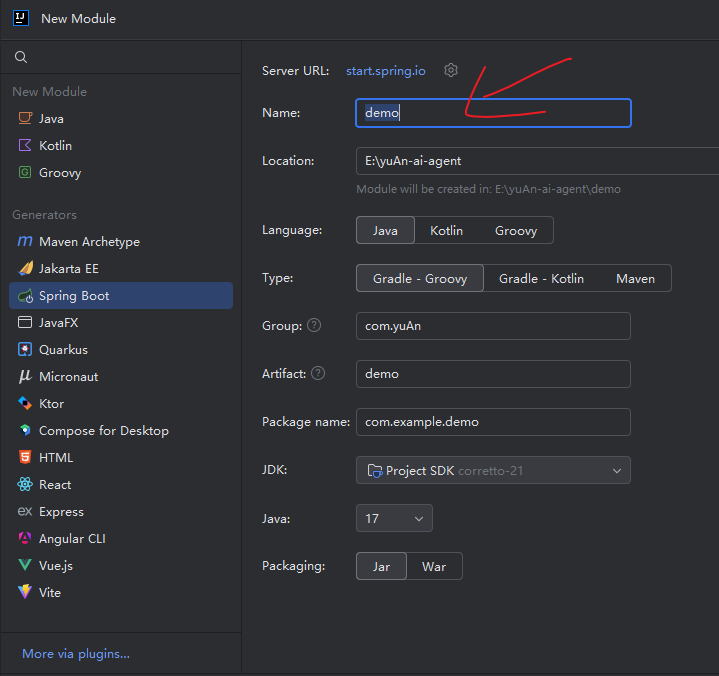Select Groovy as the language
Screen dimensions: 719x676
coord(516,230)
